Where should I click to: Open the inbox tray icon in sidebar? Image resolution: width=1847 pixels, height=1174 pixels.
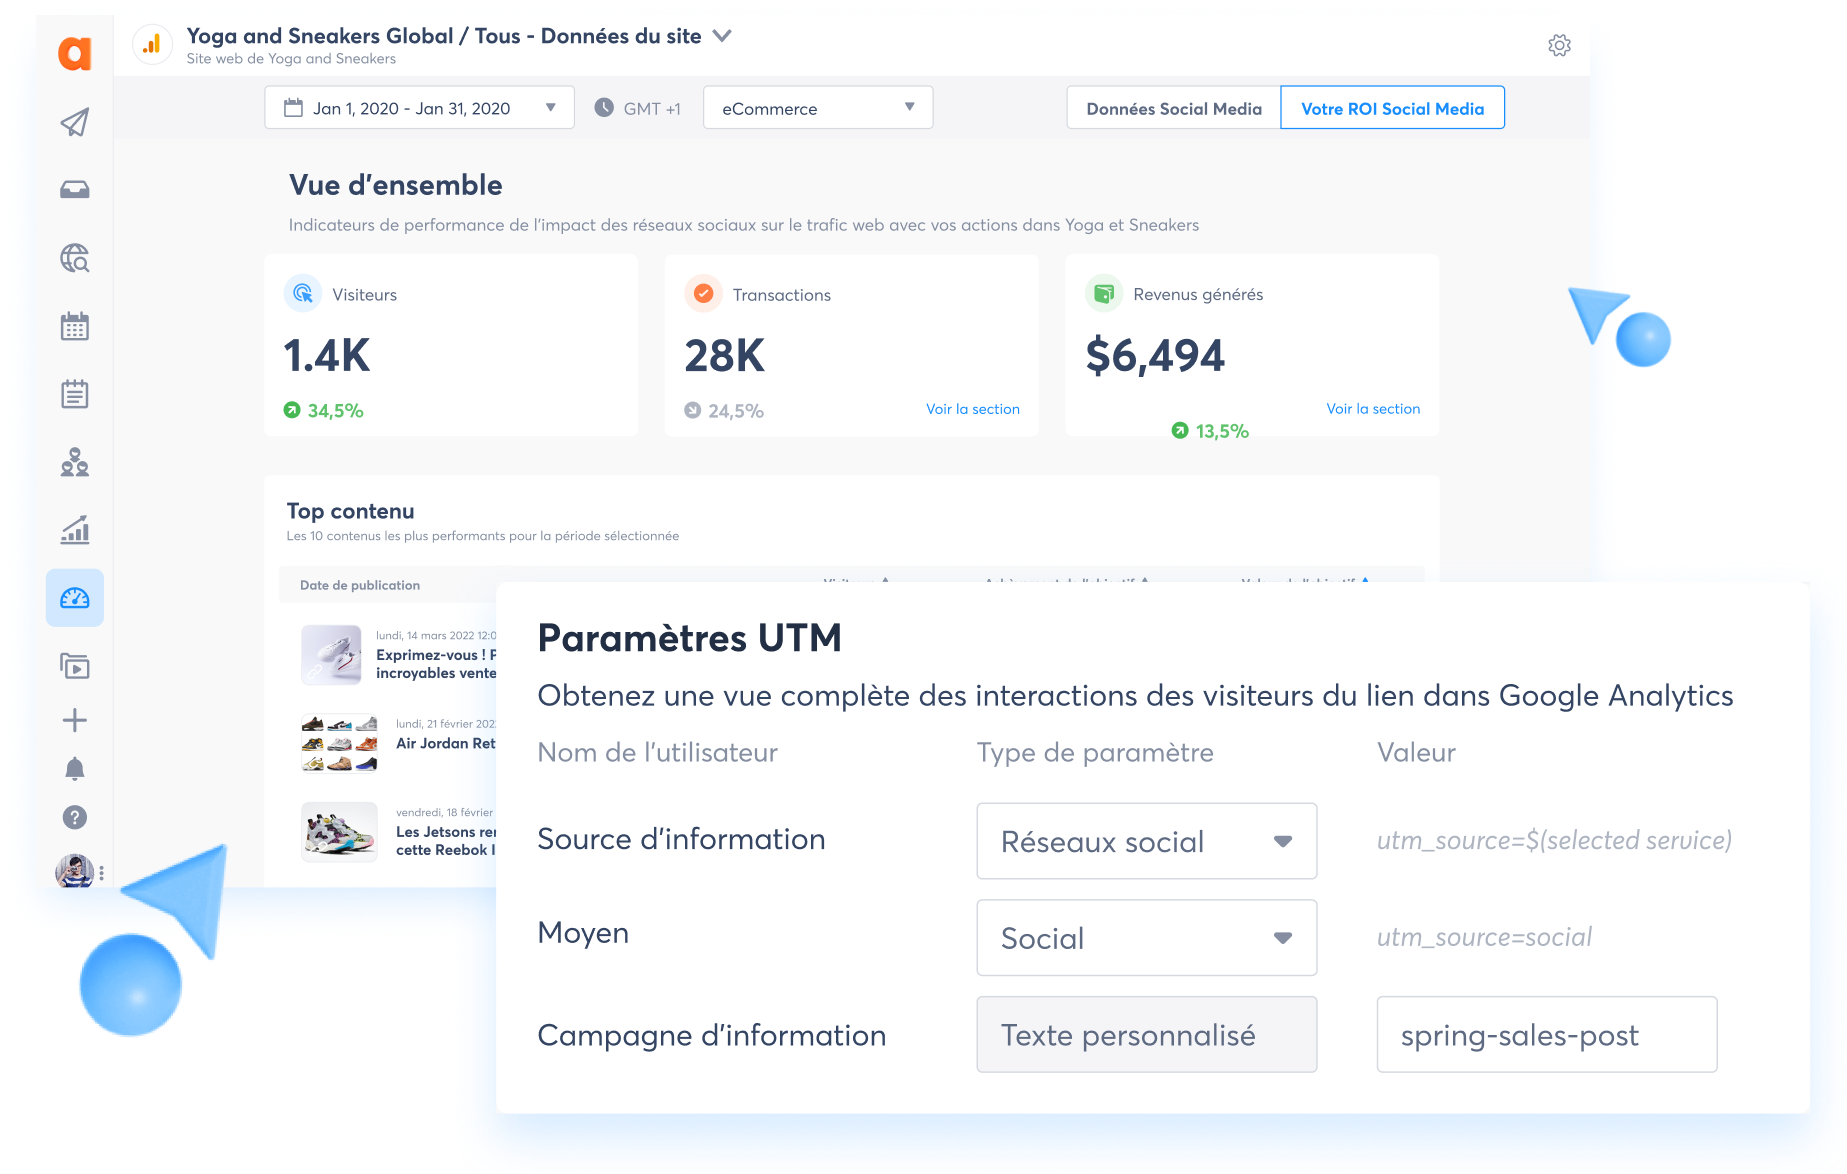[x=75, y=190]
